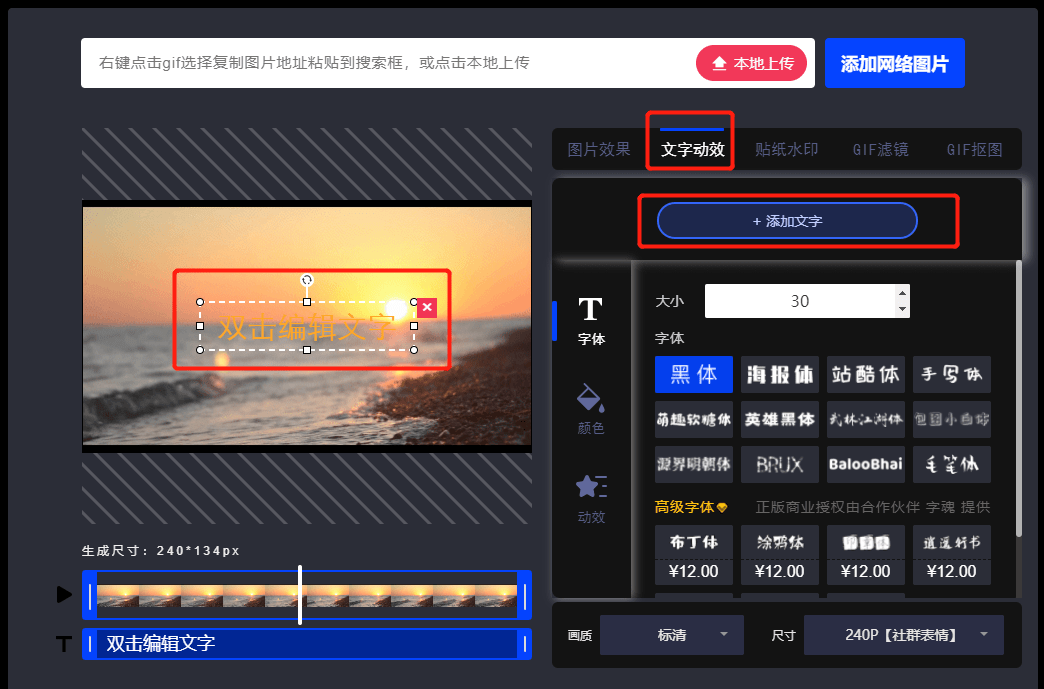This screenshot has height=689, width=1044.
Task: Choose the 黑体 font style
Action: (x=693, y=375)
